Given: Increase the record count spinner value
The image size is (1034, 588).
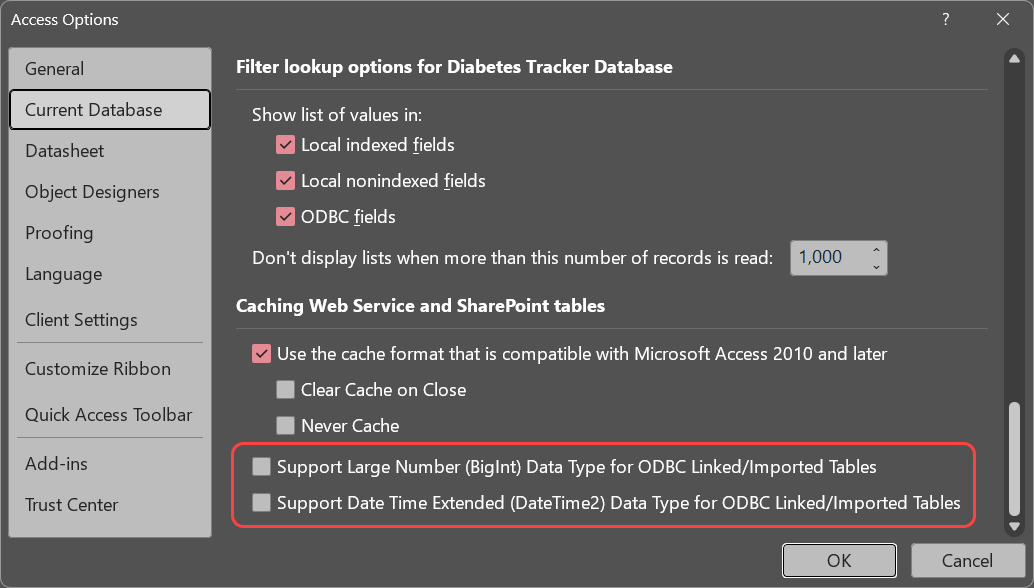Looking at the screenshot, I should click(x=876, y=250).
